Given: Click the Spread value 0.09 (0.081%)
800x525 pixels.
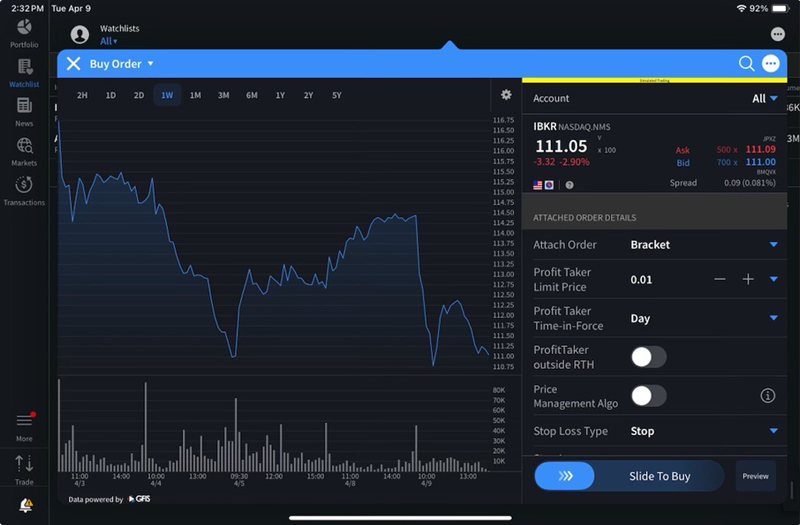Looking at the screenshot, I should tap(749, 183).
